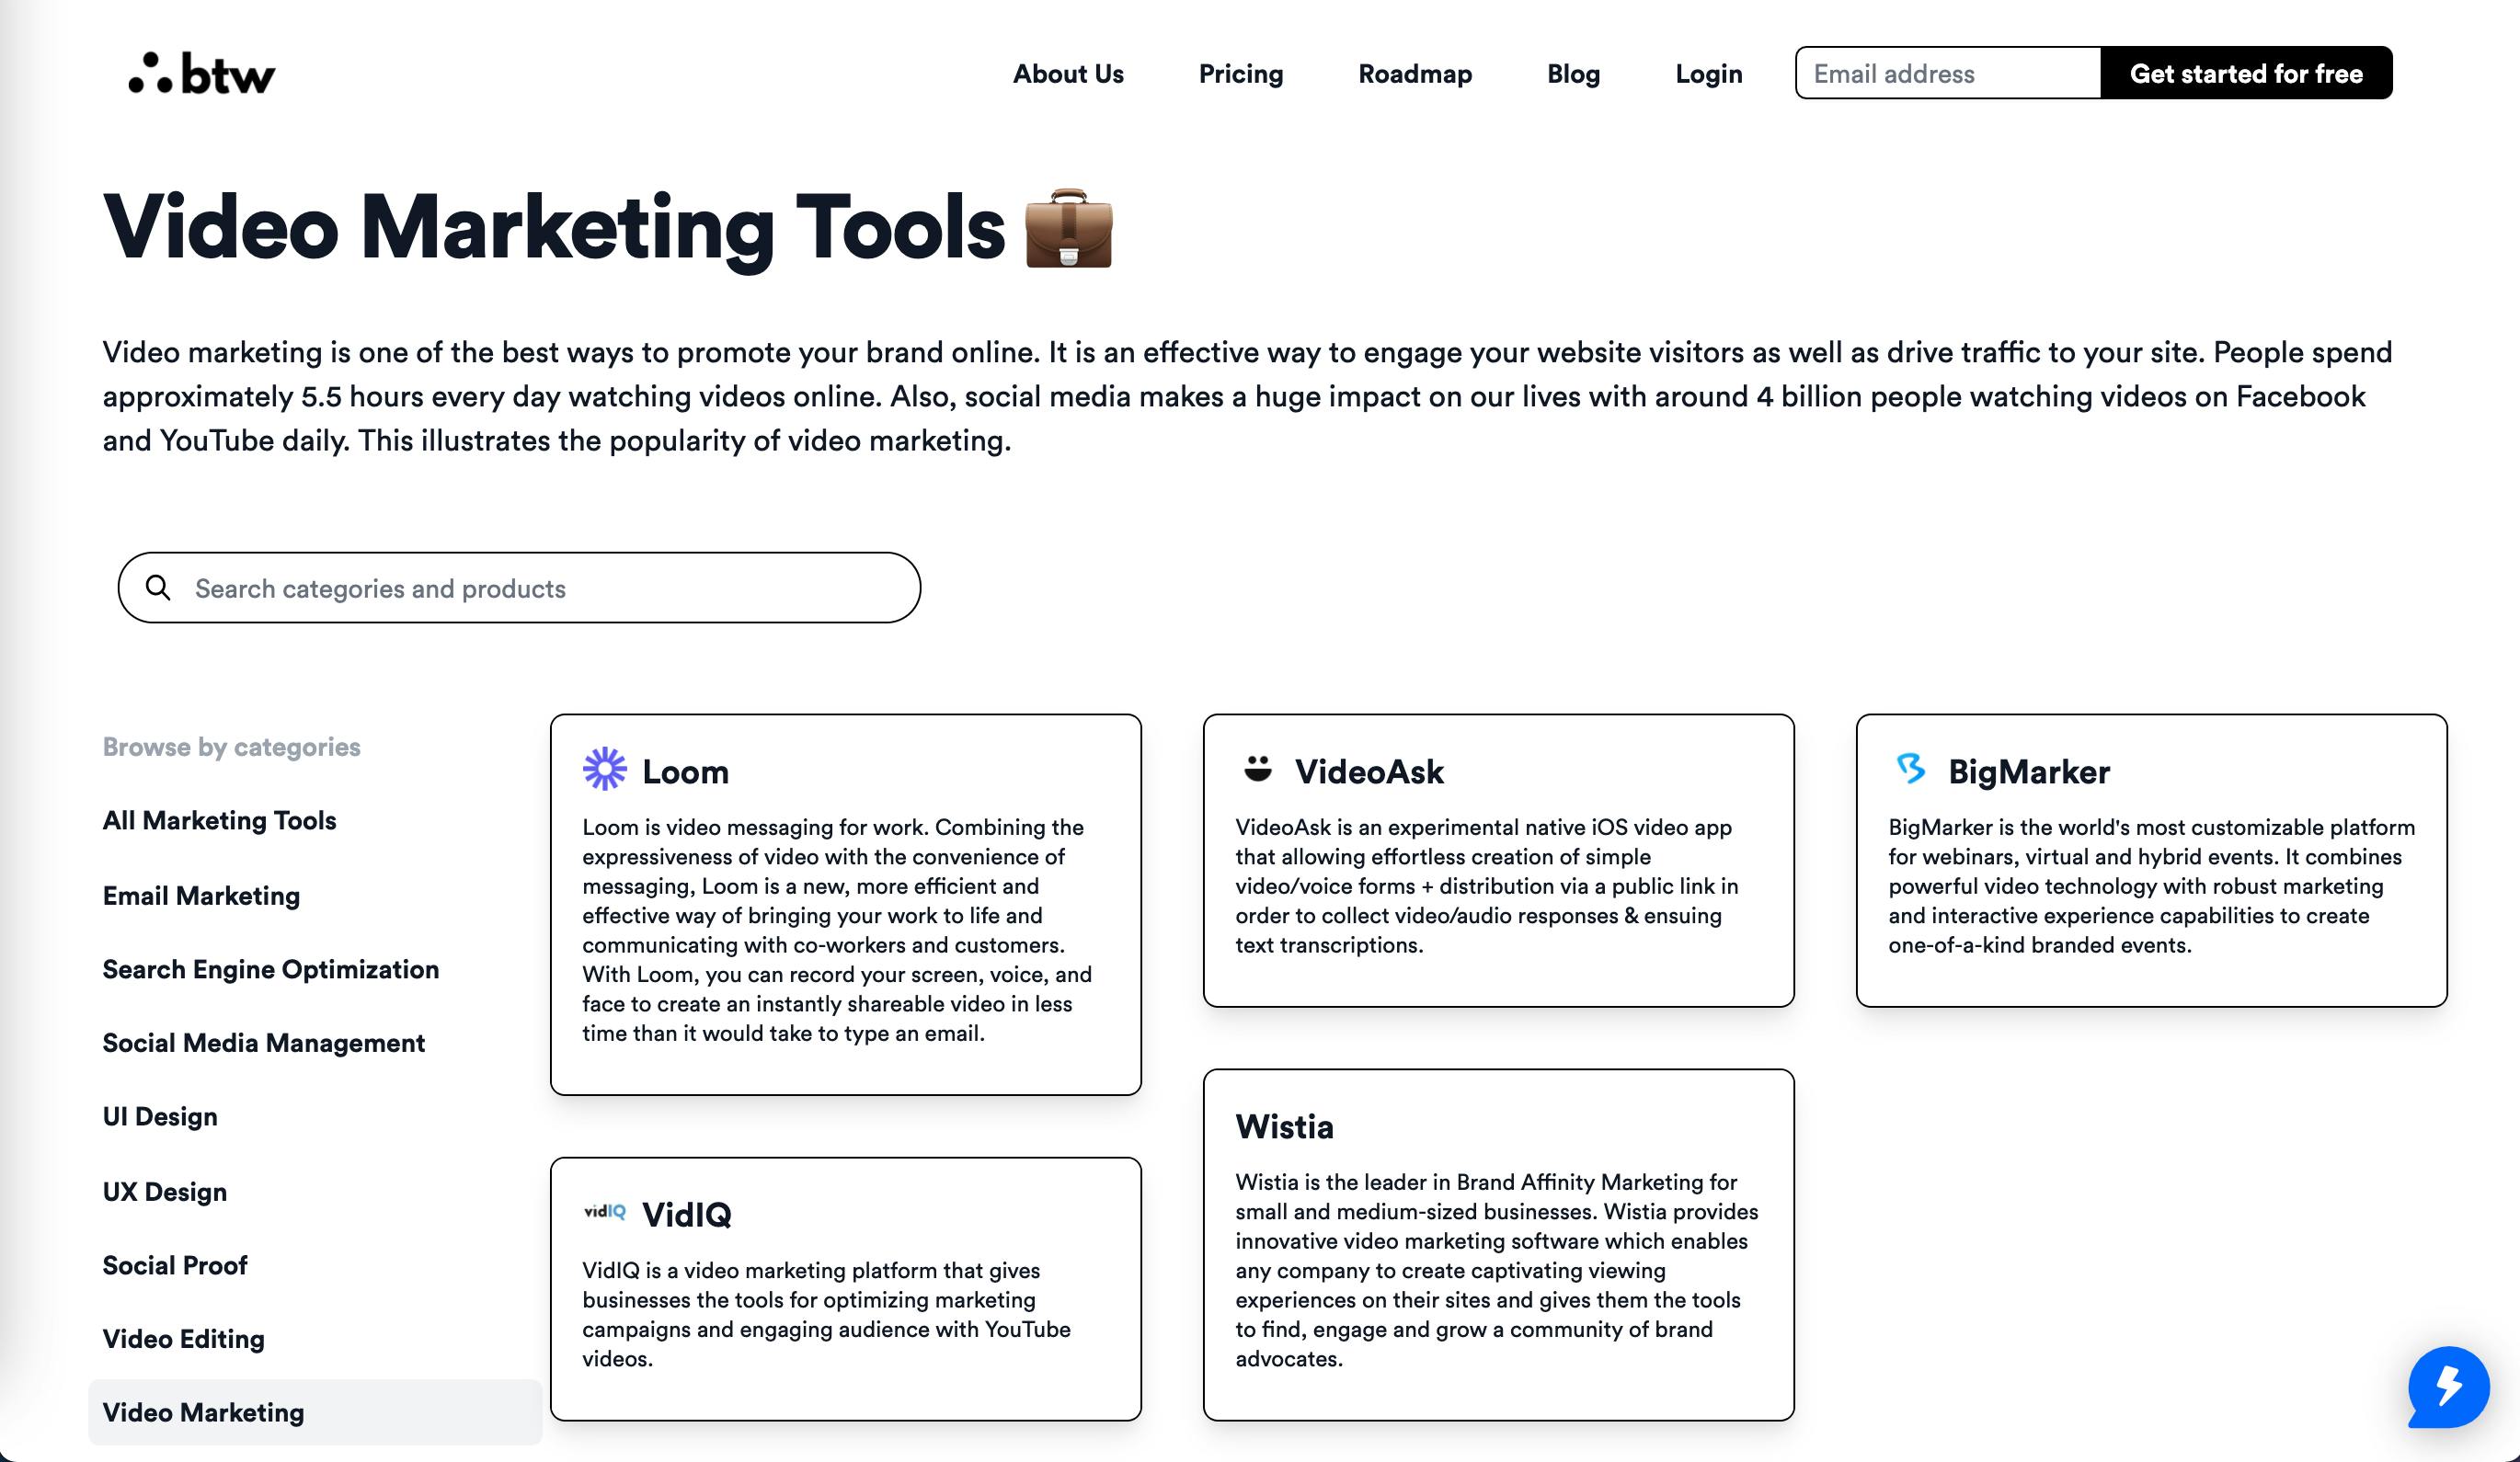Open Social Media Management category
2520x1462 pixels.
[x=263, y=1043]
